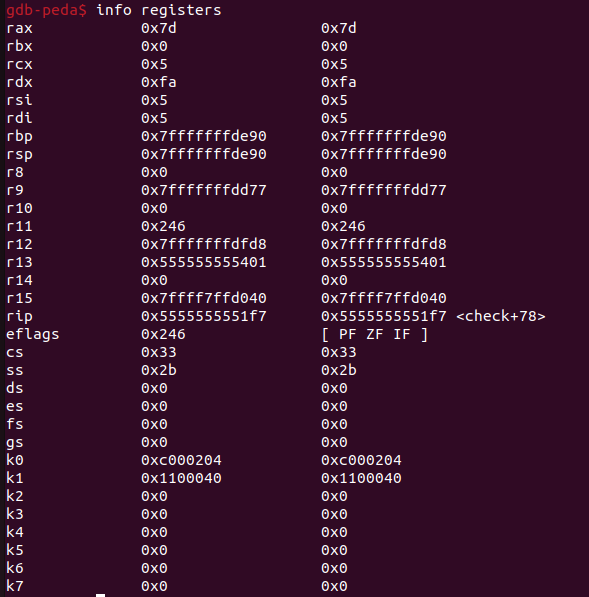This screenshot has height=597, width=589.
Task: Select the eflags register name
Action: pos(33,335)
